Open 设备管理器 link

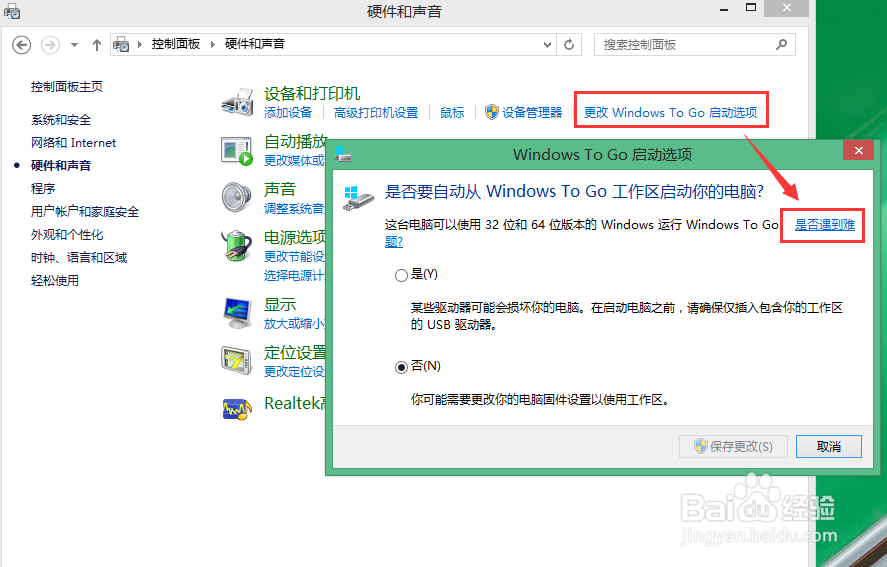pyautogui.click(x=532, y=113)
